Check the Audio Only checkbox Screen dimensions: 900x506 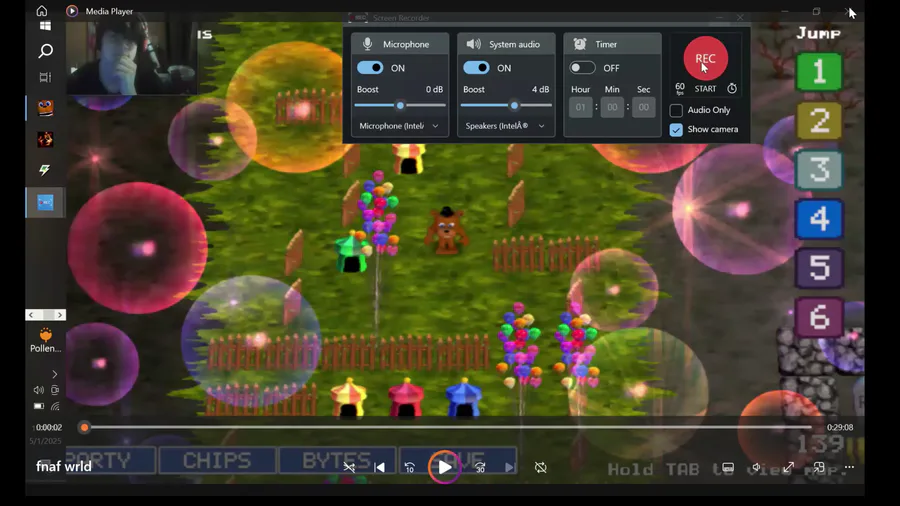tap(676, 110)
